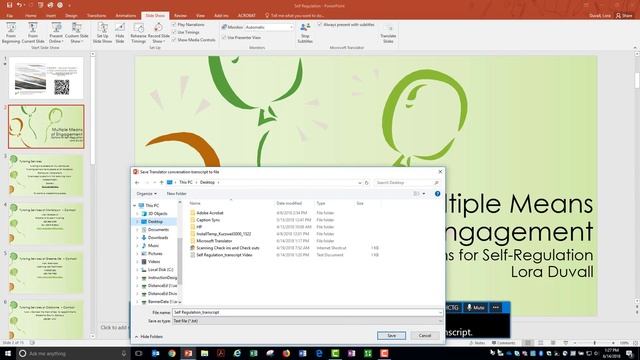Open the File tab
640x360 pixels.
coord(9,16)
